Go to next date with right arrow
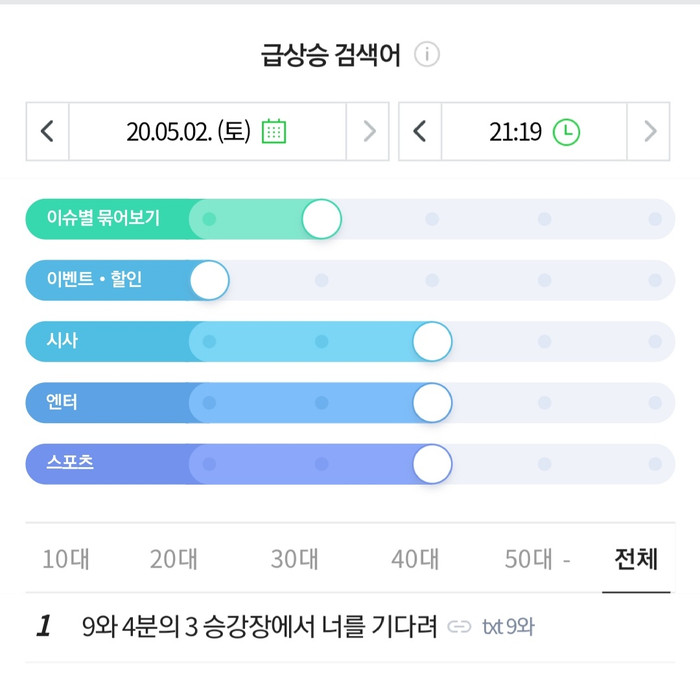This screenshot has width=700, height=677. 368,131
